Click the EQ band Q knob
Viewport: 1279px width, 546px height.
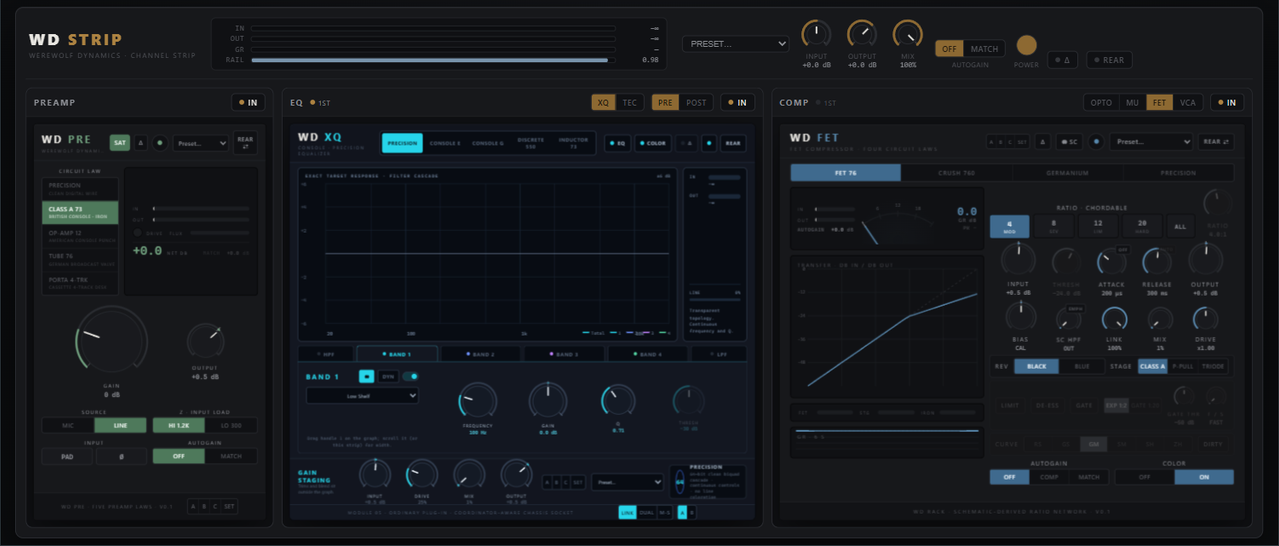pyautogui.click(x=618, y=401)
